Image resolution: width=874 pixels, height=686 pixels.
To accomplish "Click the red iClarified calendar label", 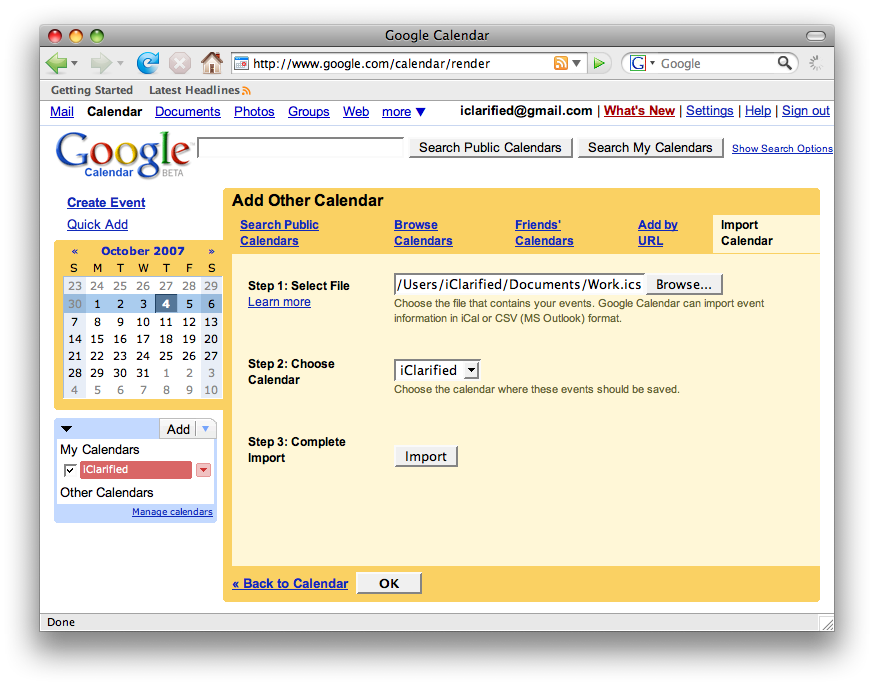I will point(136,470).
